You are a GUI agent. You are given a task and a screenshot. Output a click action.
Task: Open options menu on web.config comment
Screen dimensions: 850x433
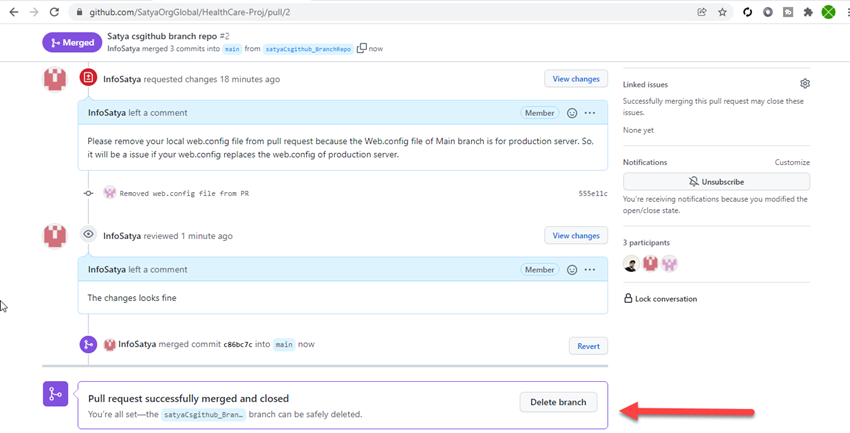[590, 113]
